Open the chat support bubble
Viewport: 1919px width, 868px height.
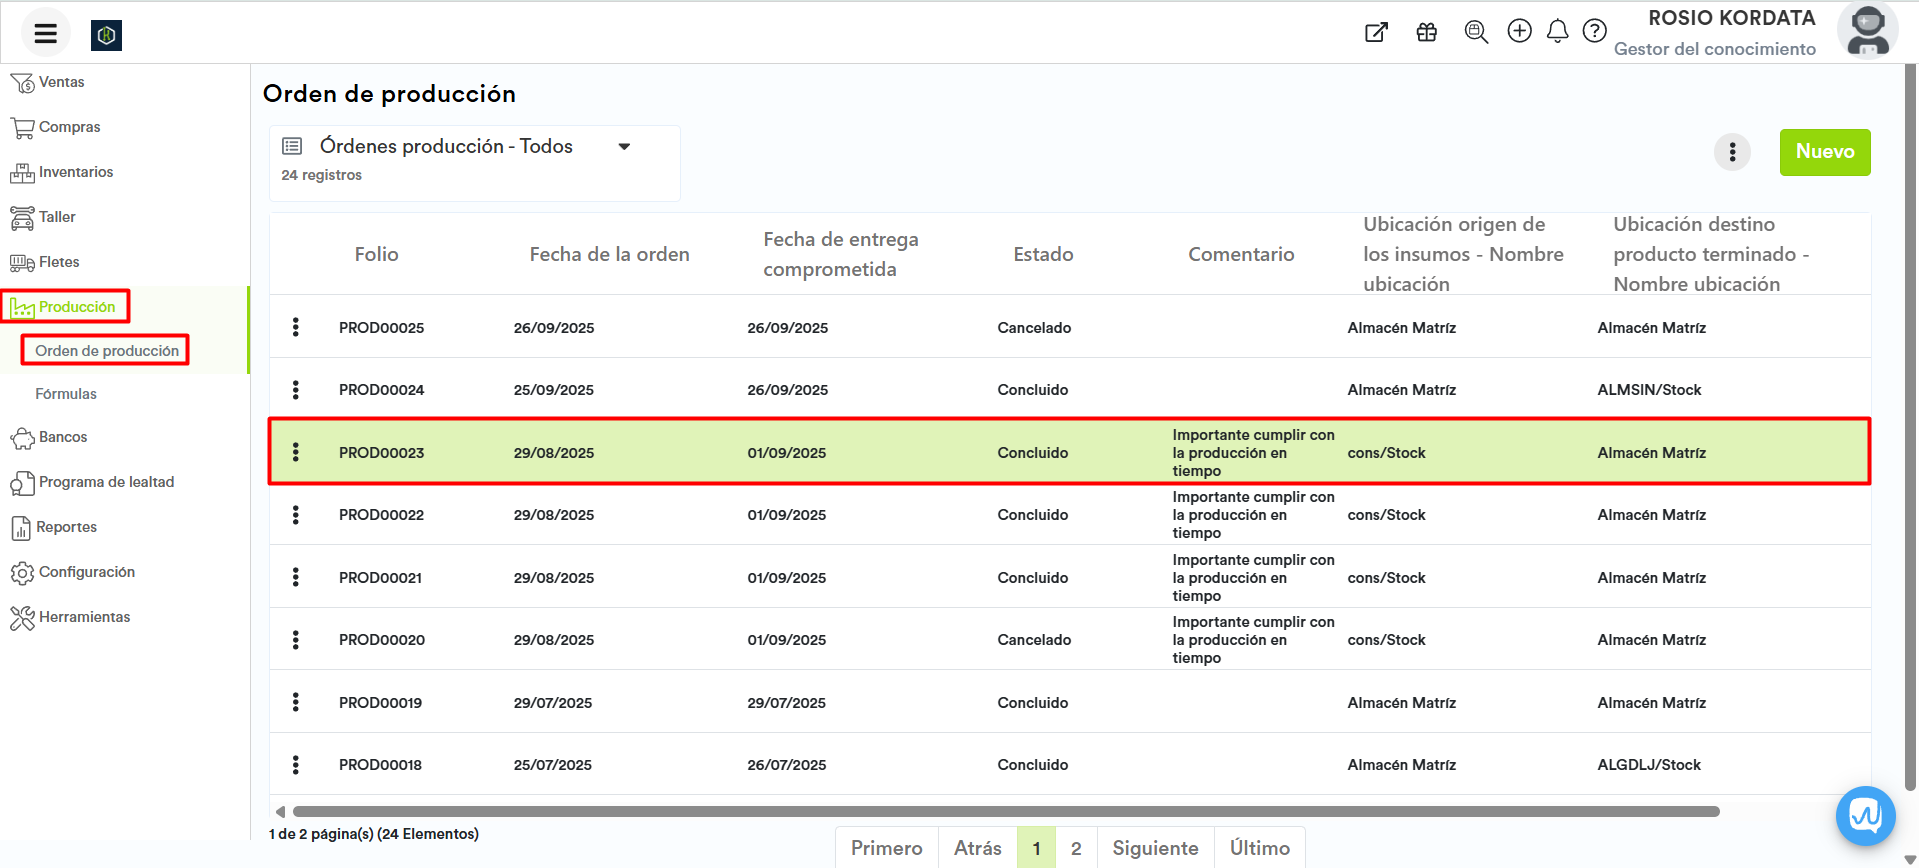click(1865, 816)
